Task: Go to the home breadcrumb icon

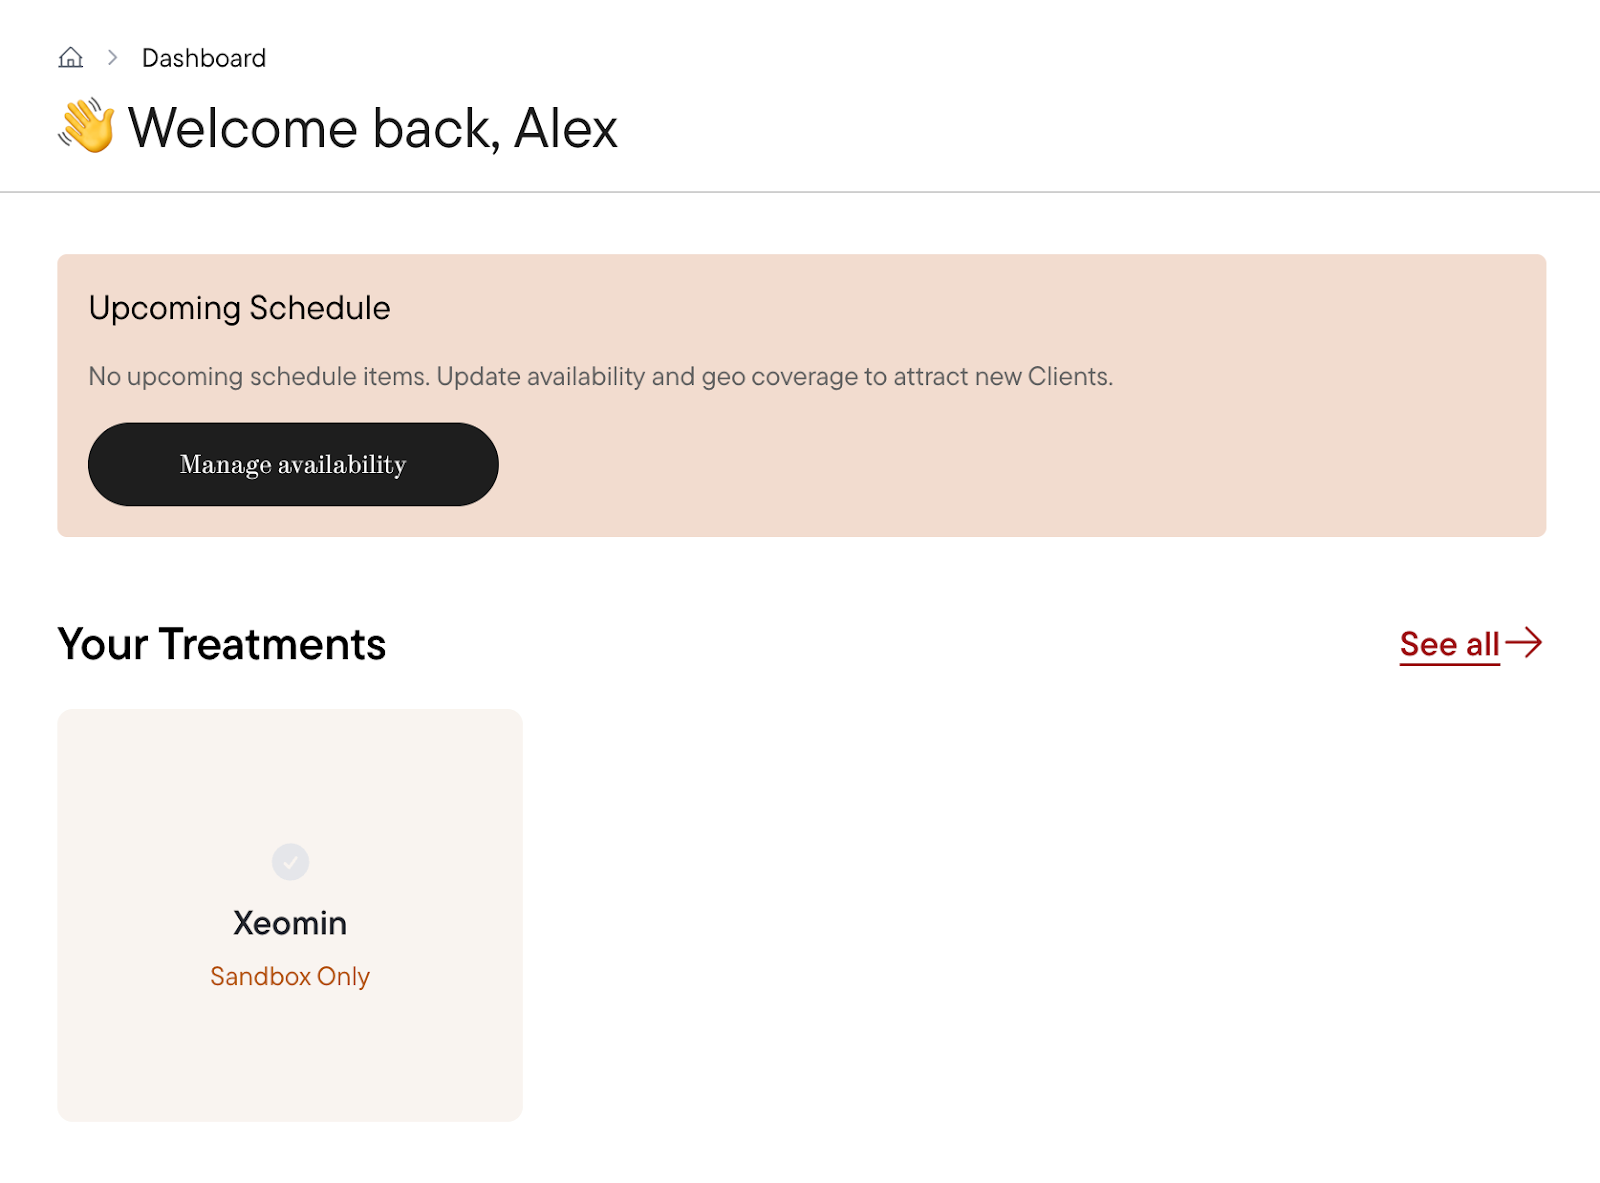Action: 70,58
